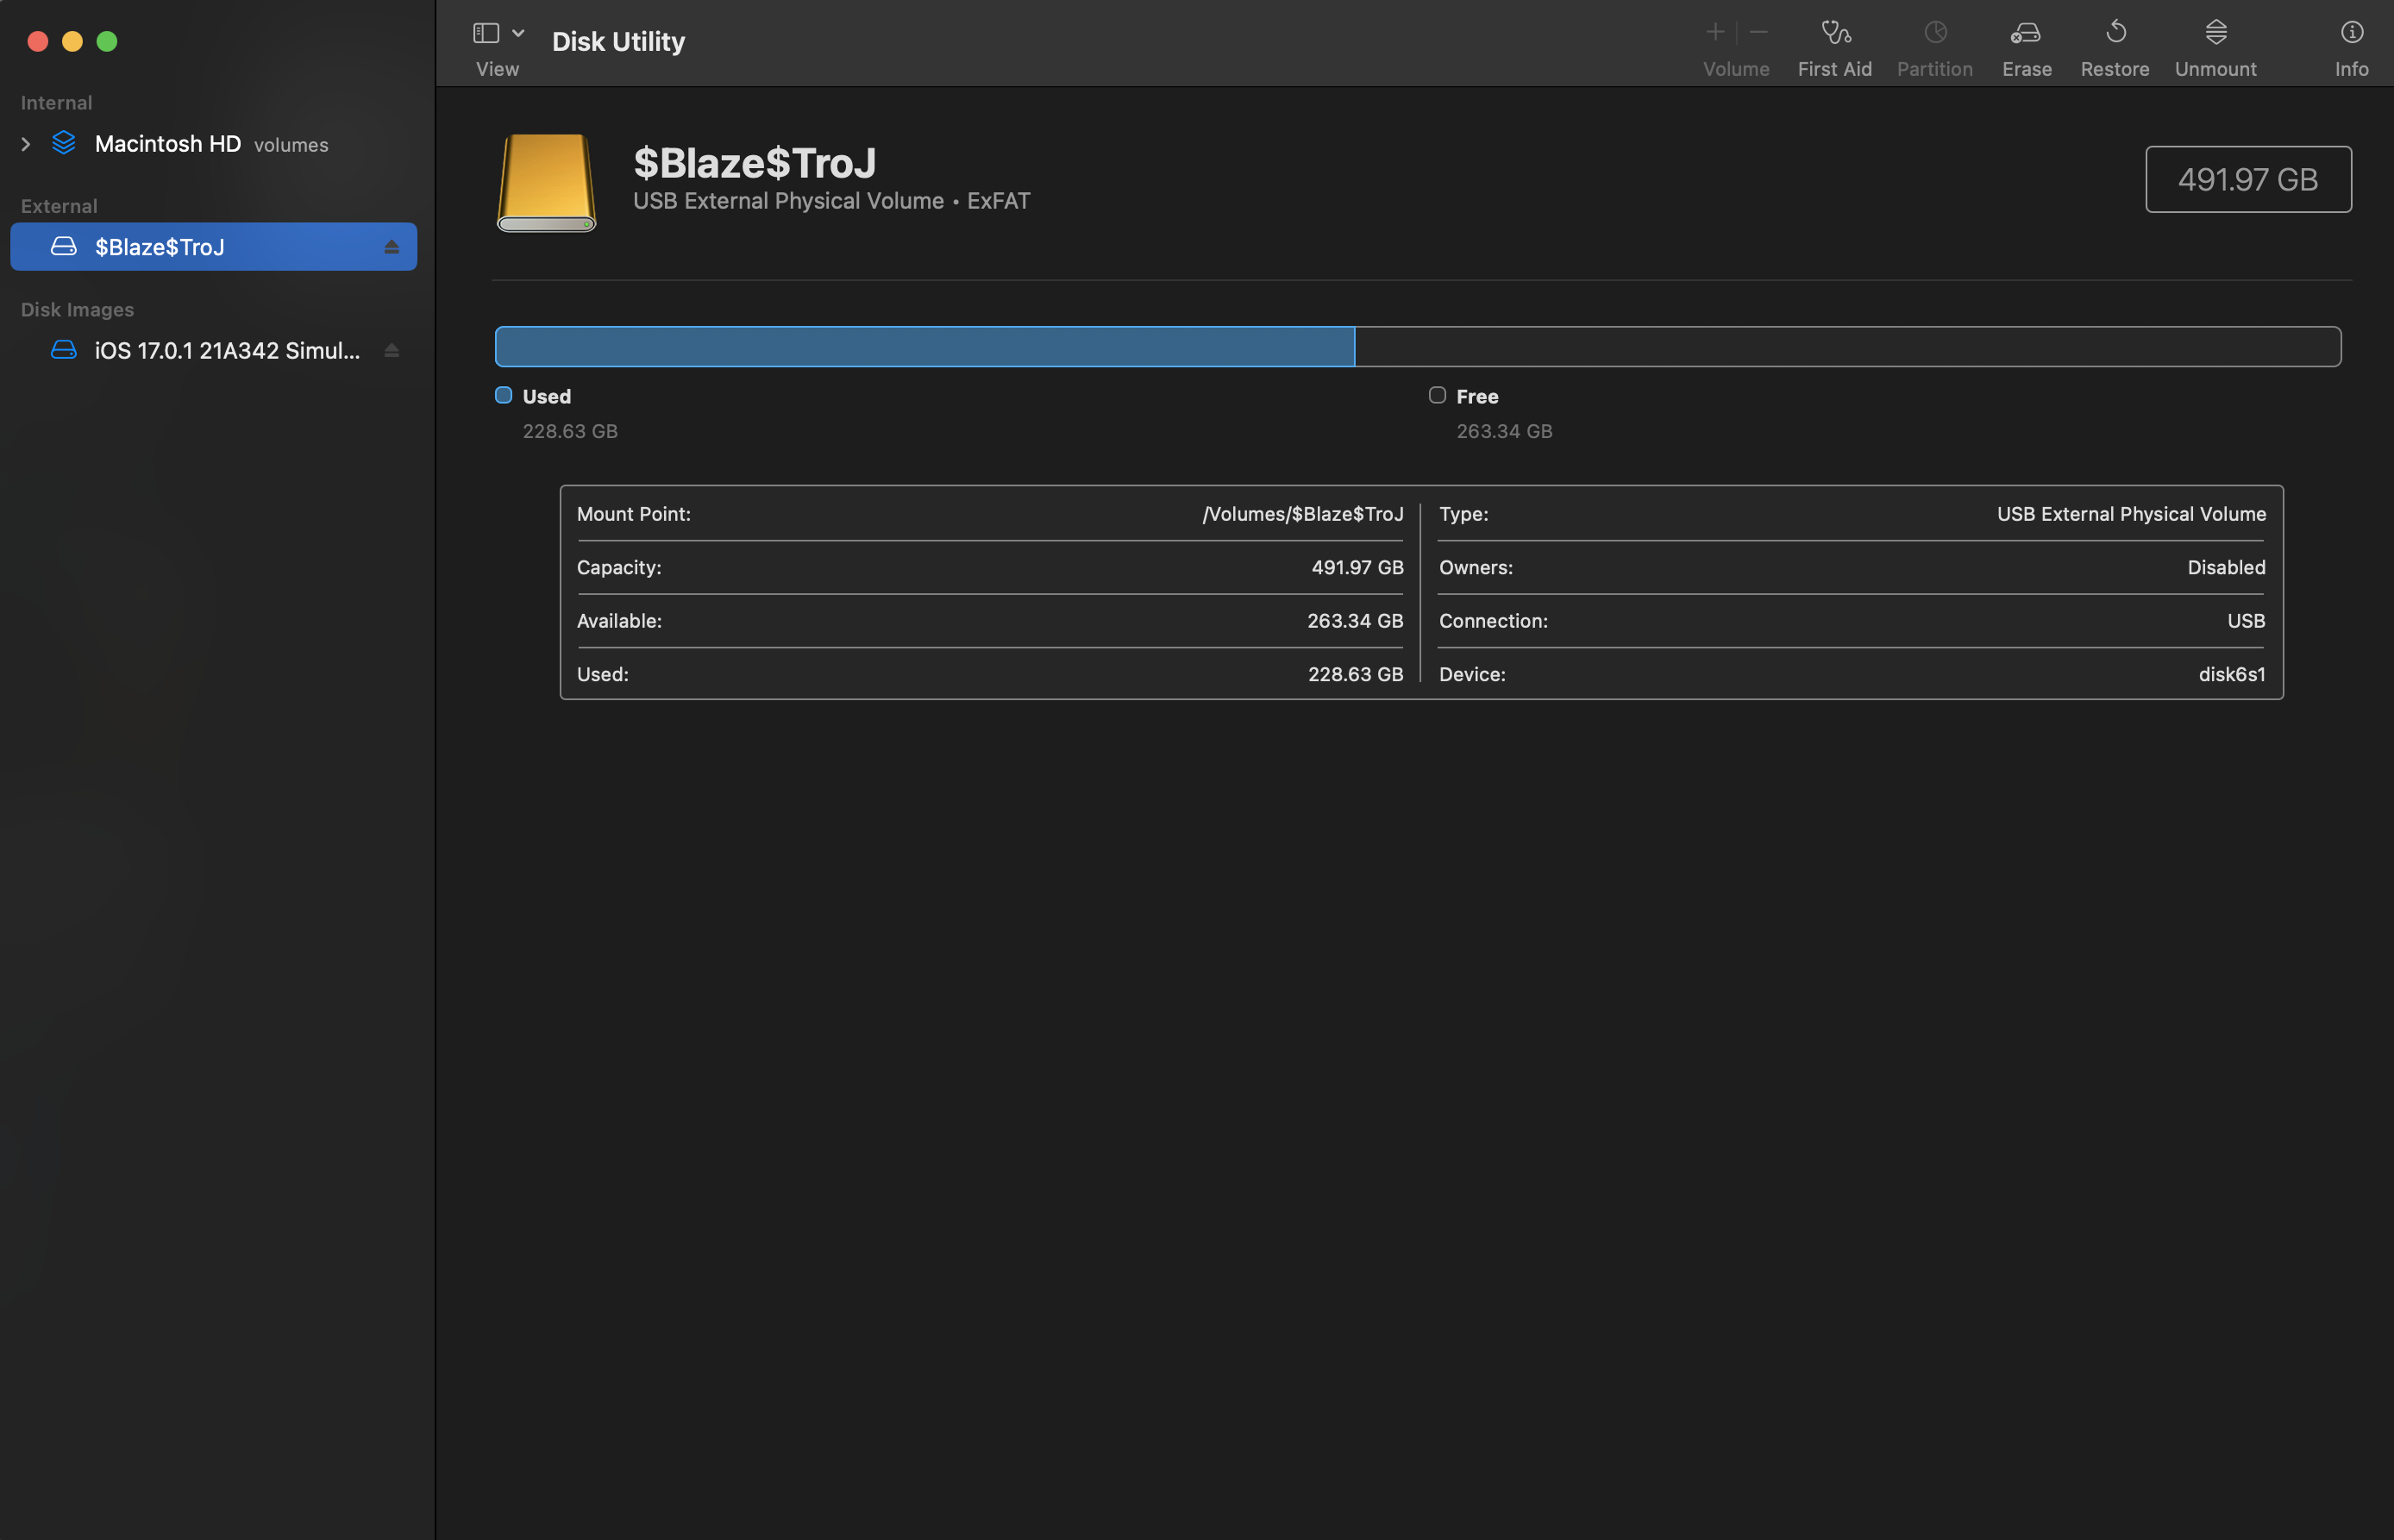The height and width of the screenshot is (1540, 2394).
Task: Open the Info inspector
Action: (x=2351, y=34)
